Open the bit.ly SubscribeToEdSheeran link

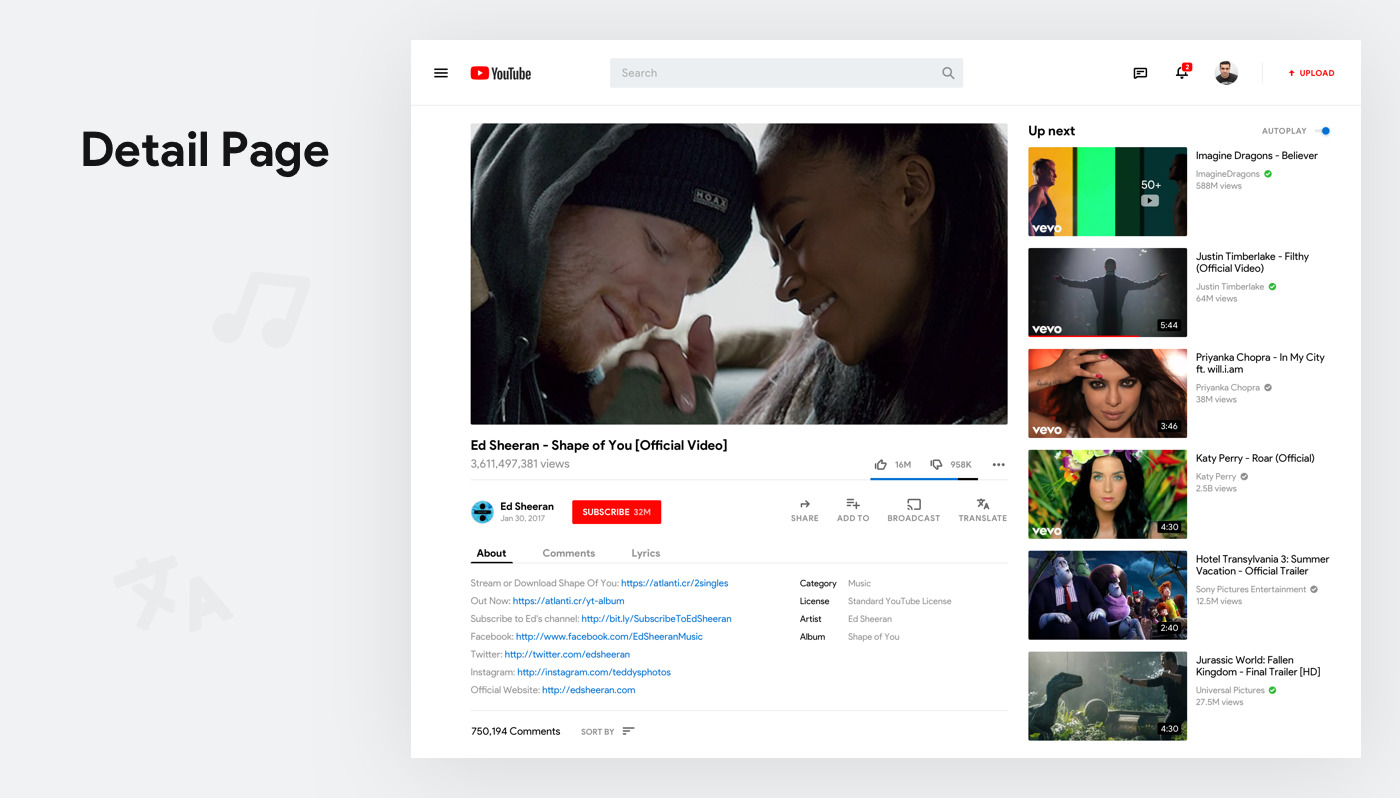point(656,619)
